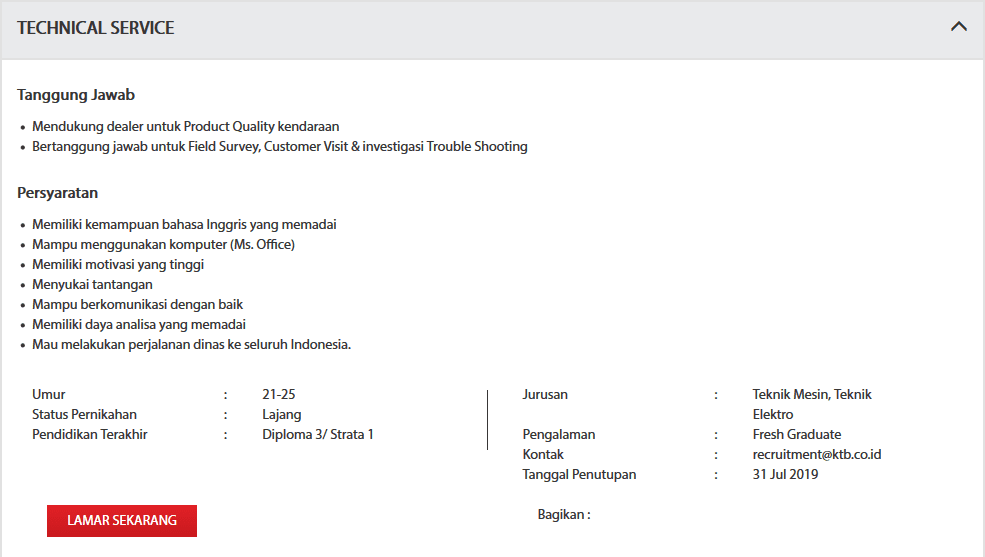
Task: Click the Tanggal Penutupan label
Action: click(579, 474)
